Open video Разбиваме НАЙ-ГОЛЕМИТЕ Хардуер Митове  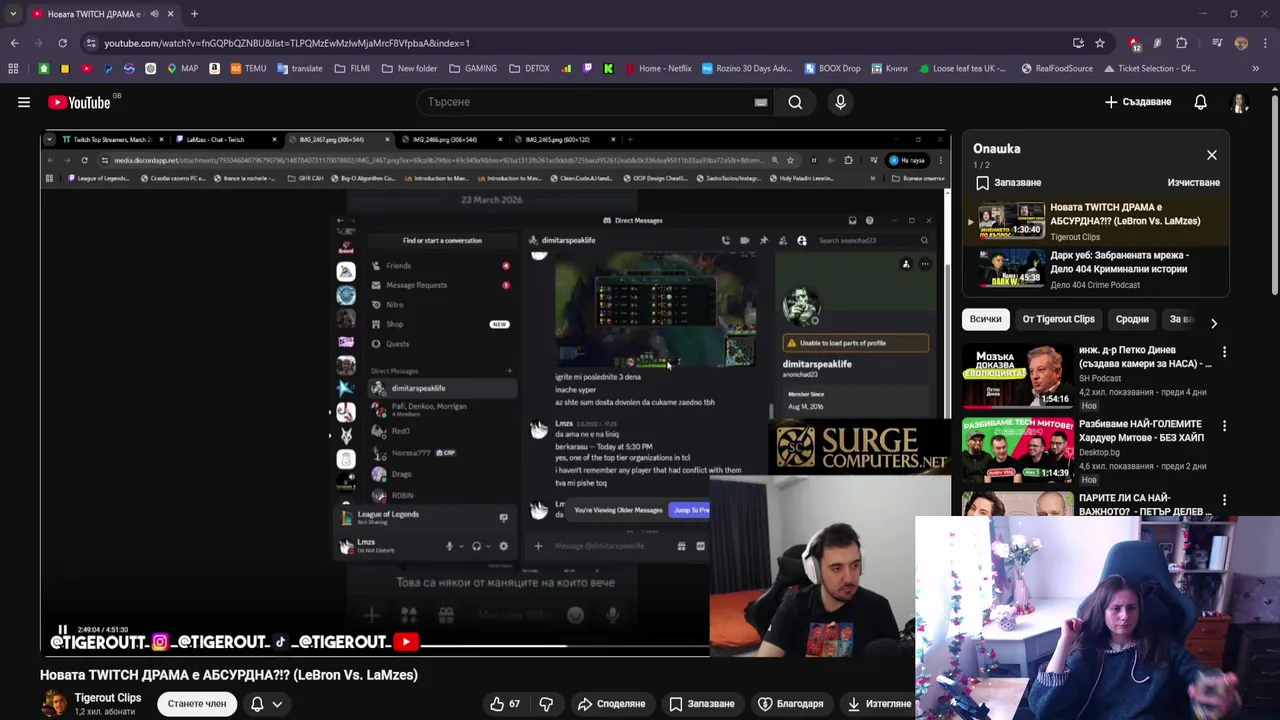[1141, 431]
